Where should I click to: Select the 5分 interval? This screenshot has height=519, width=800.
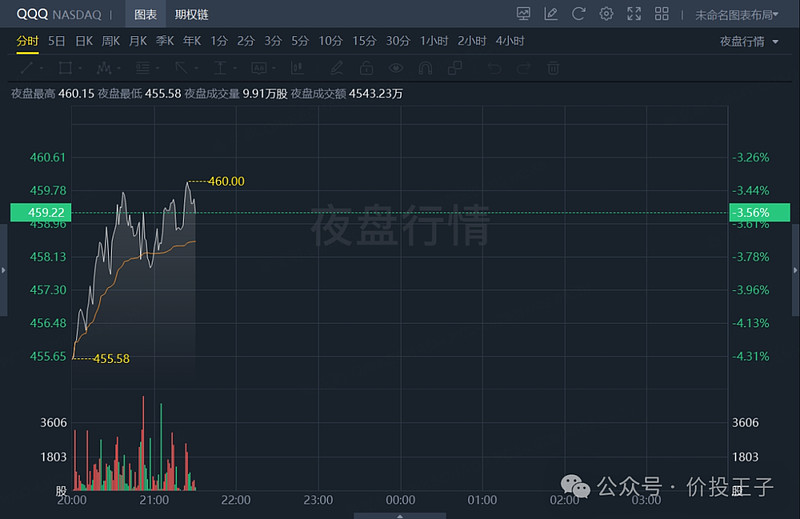click(x=300, y=41)
